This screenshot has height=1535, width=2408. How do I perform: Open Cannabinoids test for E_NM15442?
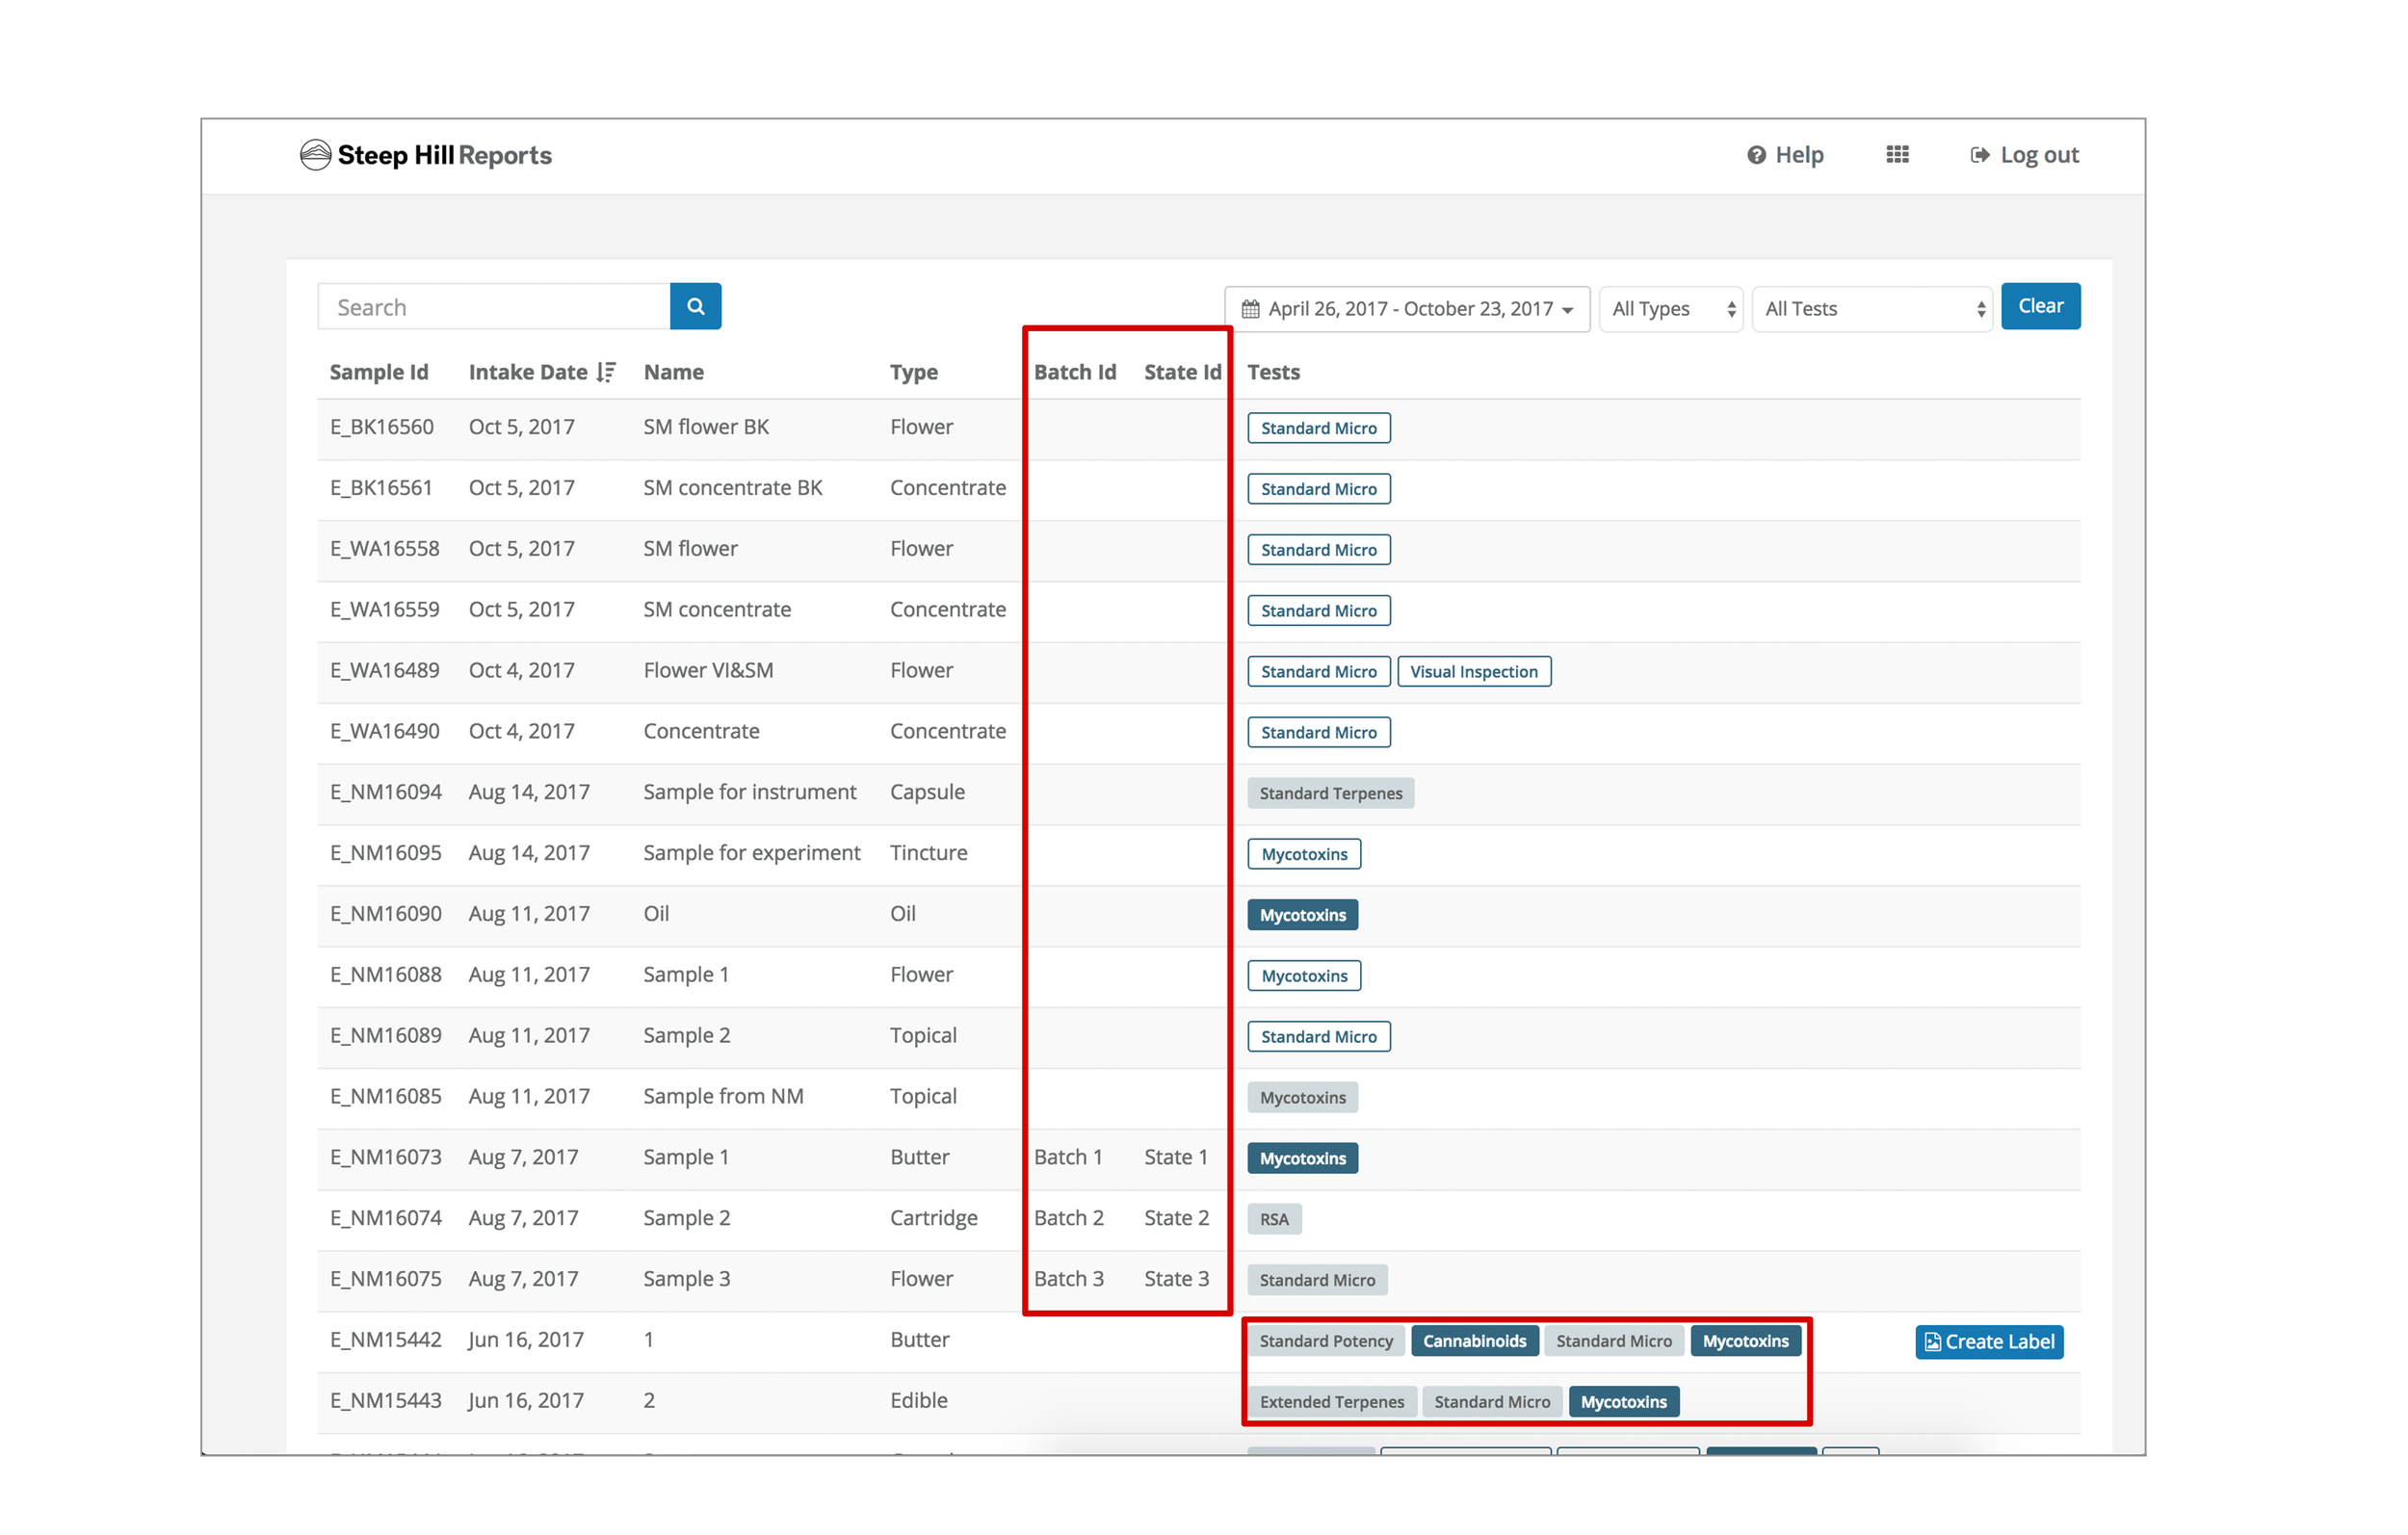point(1474,1341)
